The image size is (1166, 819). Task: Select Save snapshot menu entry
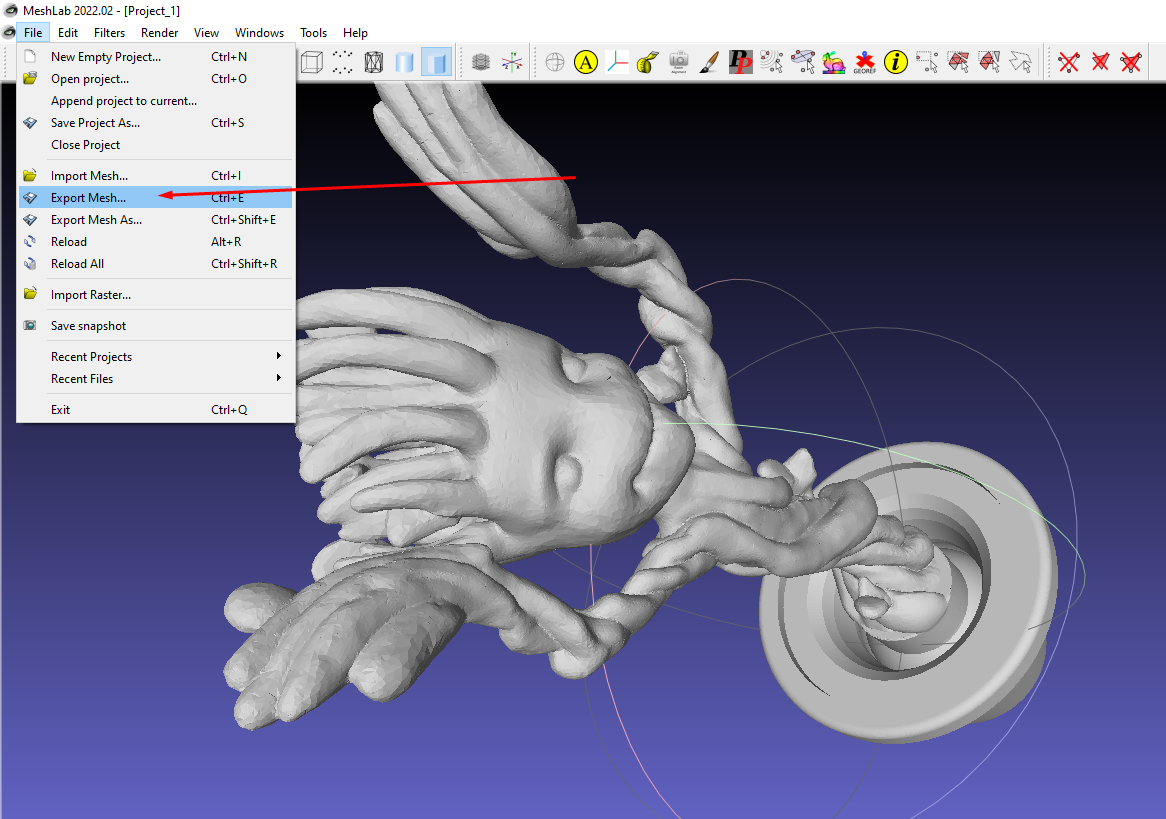coord(155,326)
